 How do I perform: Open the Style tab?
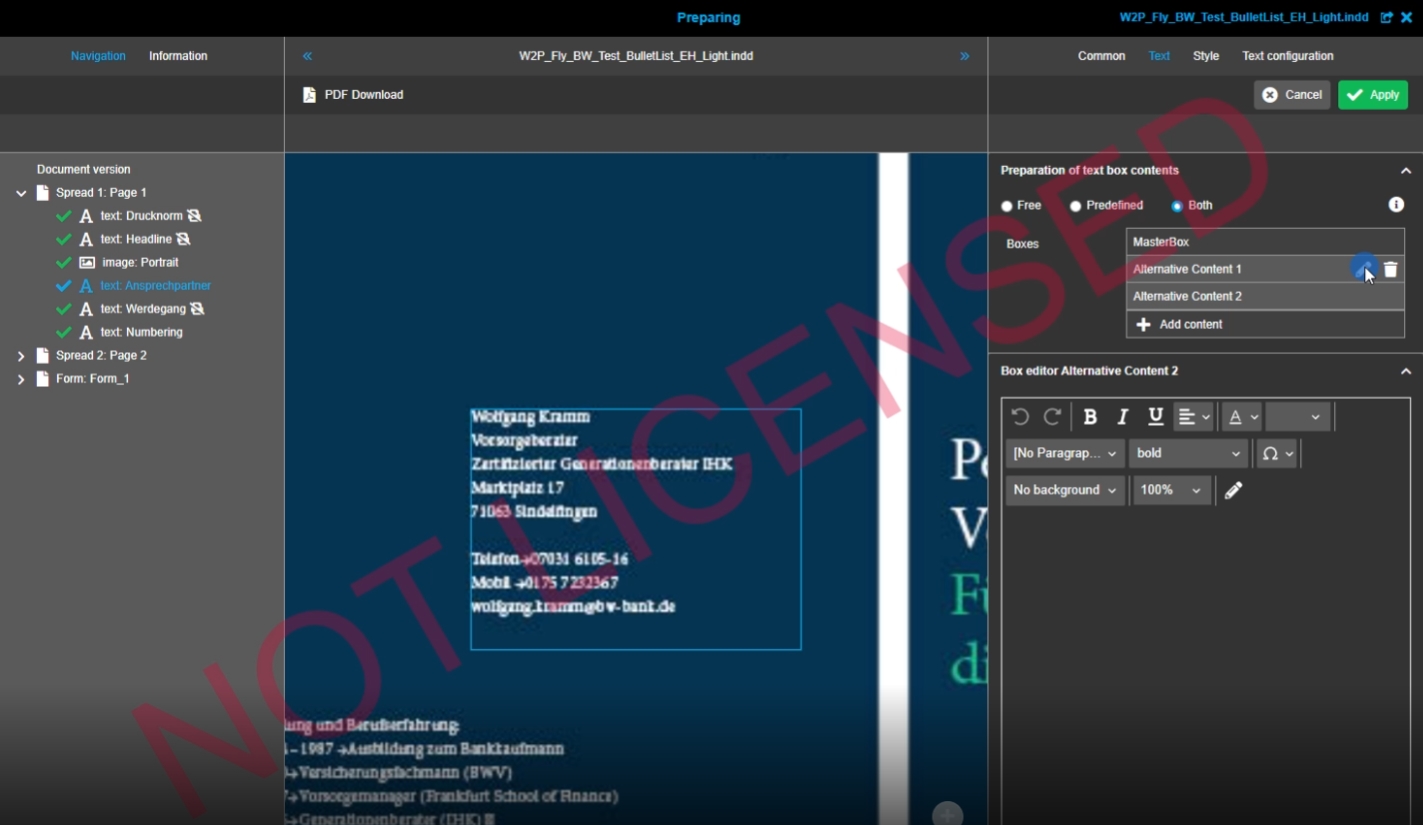tap(1206, 56)
